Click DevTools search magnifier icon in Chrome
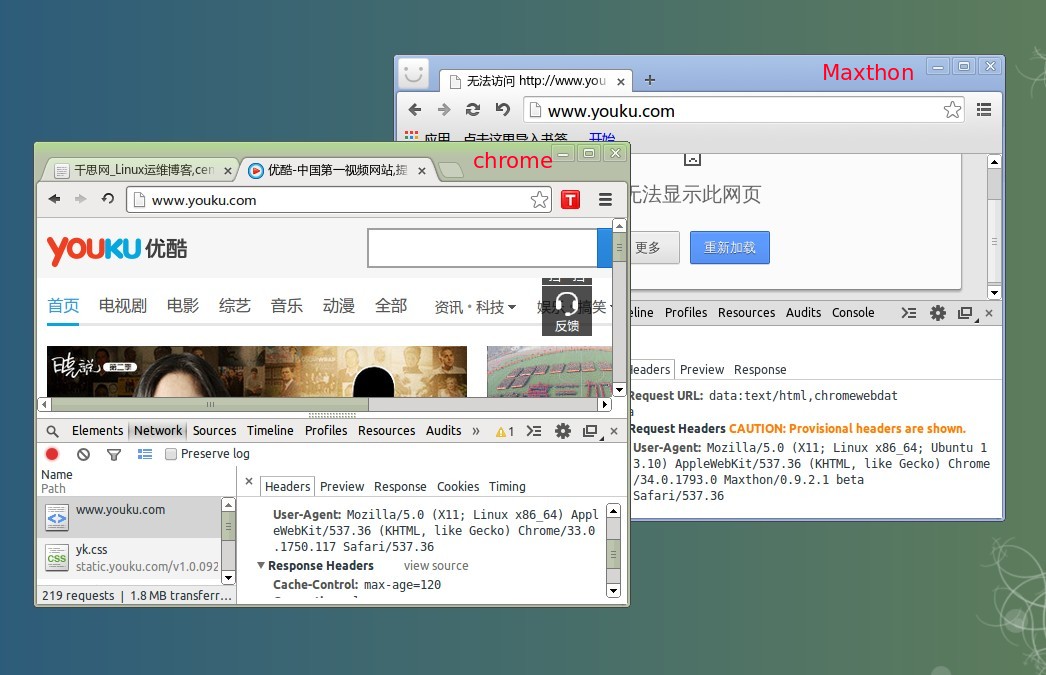Viewport: 1046px width, 675px height. (x=53, y=432)
